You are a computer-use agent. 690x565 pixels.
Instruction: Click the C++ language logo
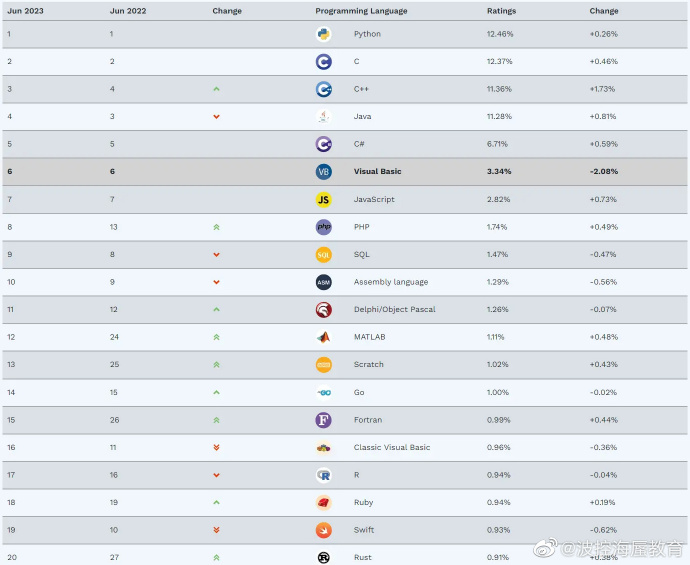click(x=323, y=89)
